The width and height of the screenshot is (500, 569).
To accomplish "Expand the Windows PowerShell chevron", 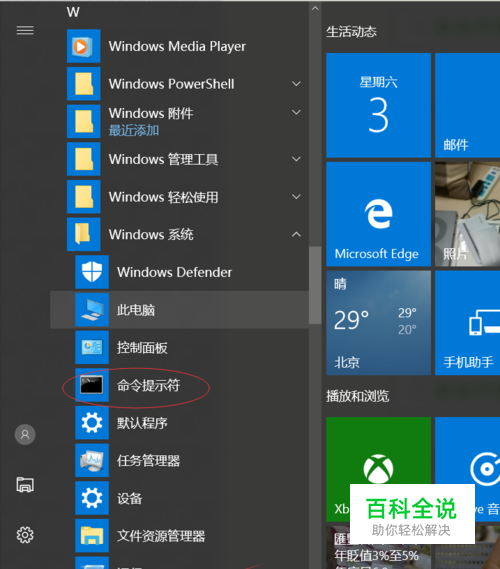I will (296, 84).
